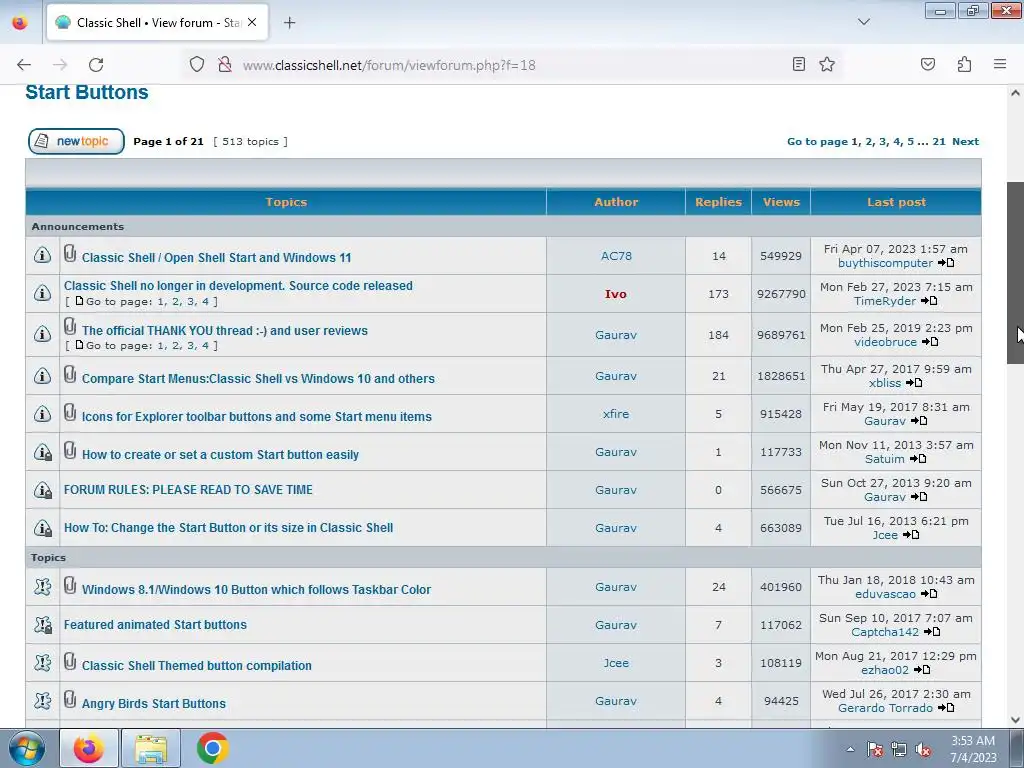Jump to last post by xbliss icon
The height and width of the screenshot is (768, 1024).
point(914,383)
